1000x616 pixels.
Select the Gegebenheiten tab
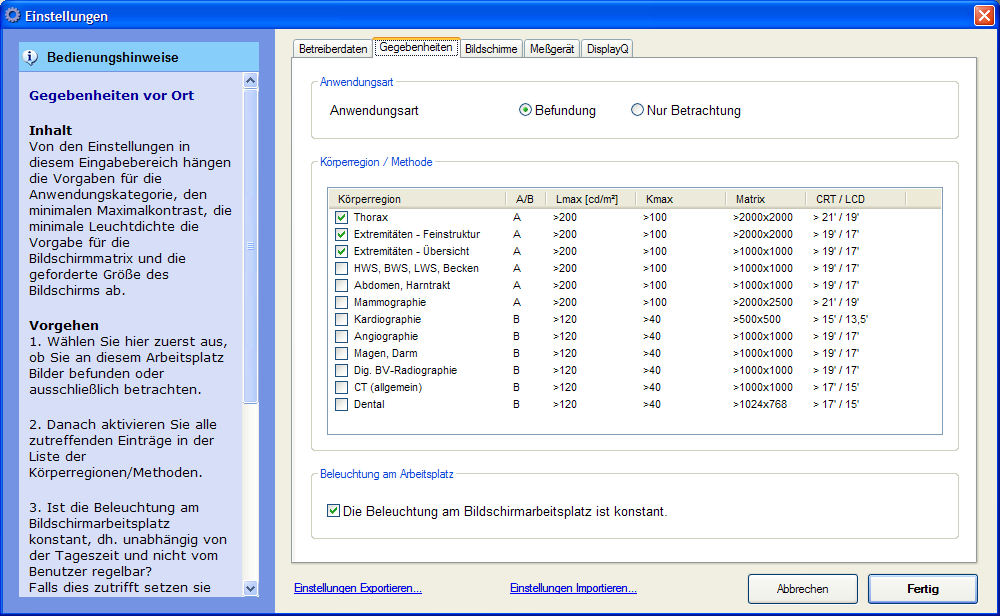[x=416, y=47]
